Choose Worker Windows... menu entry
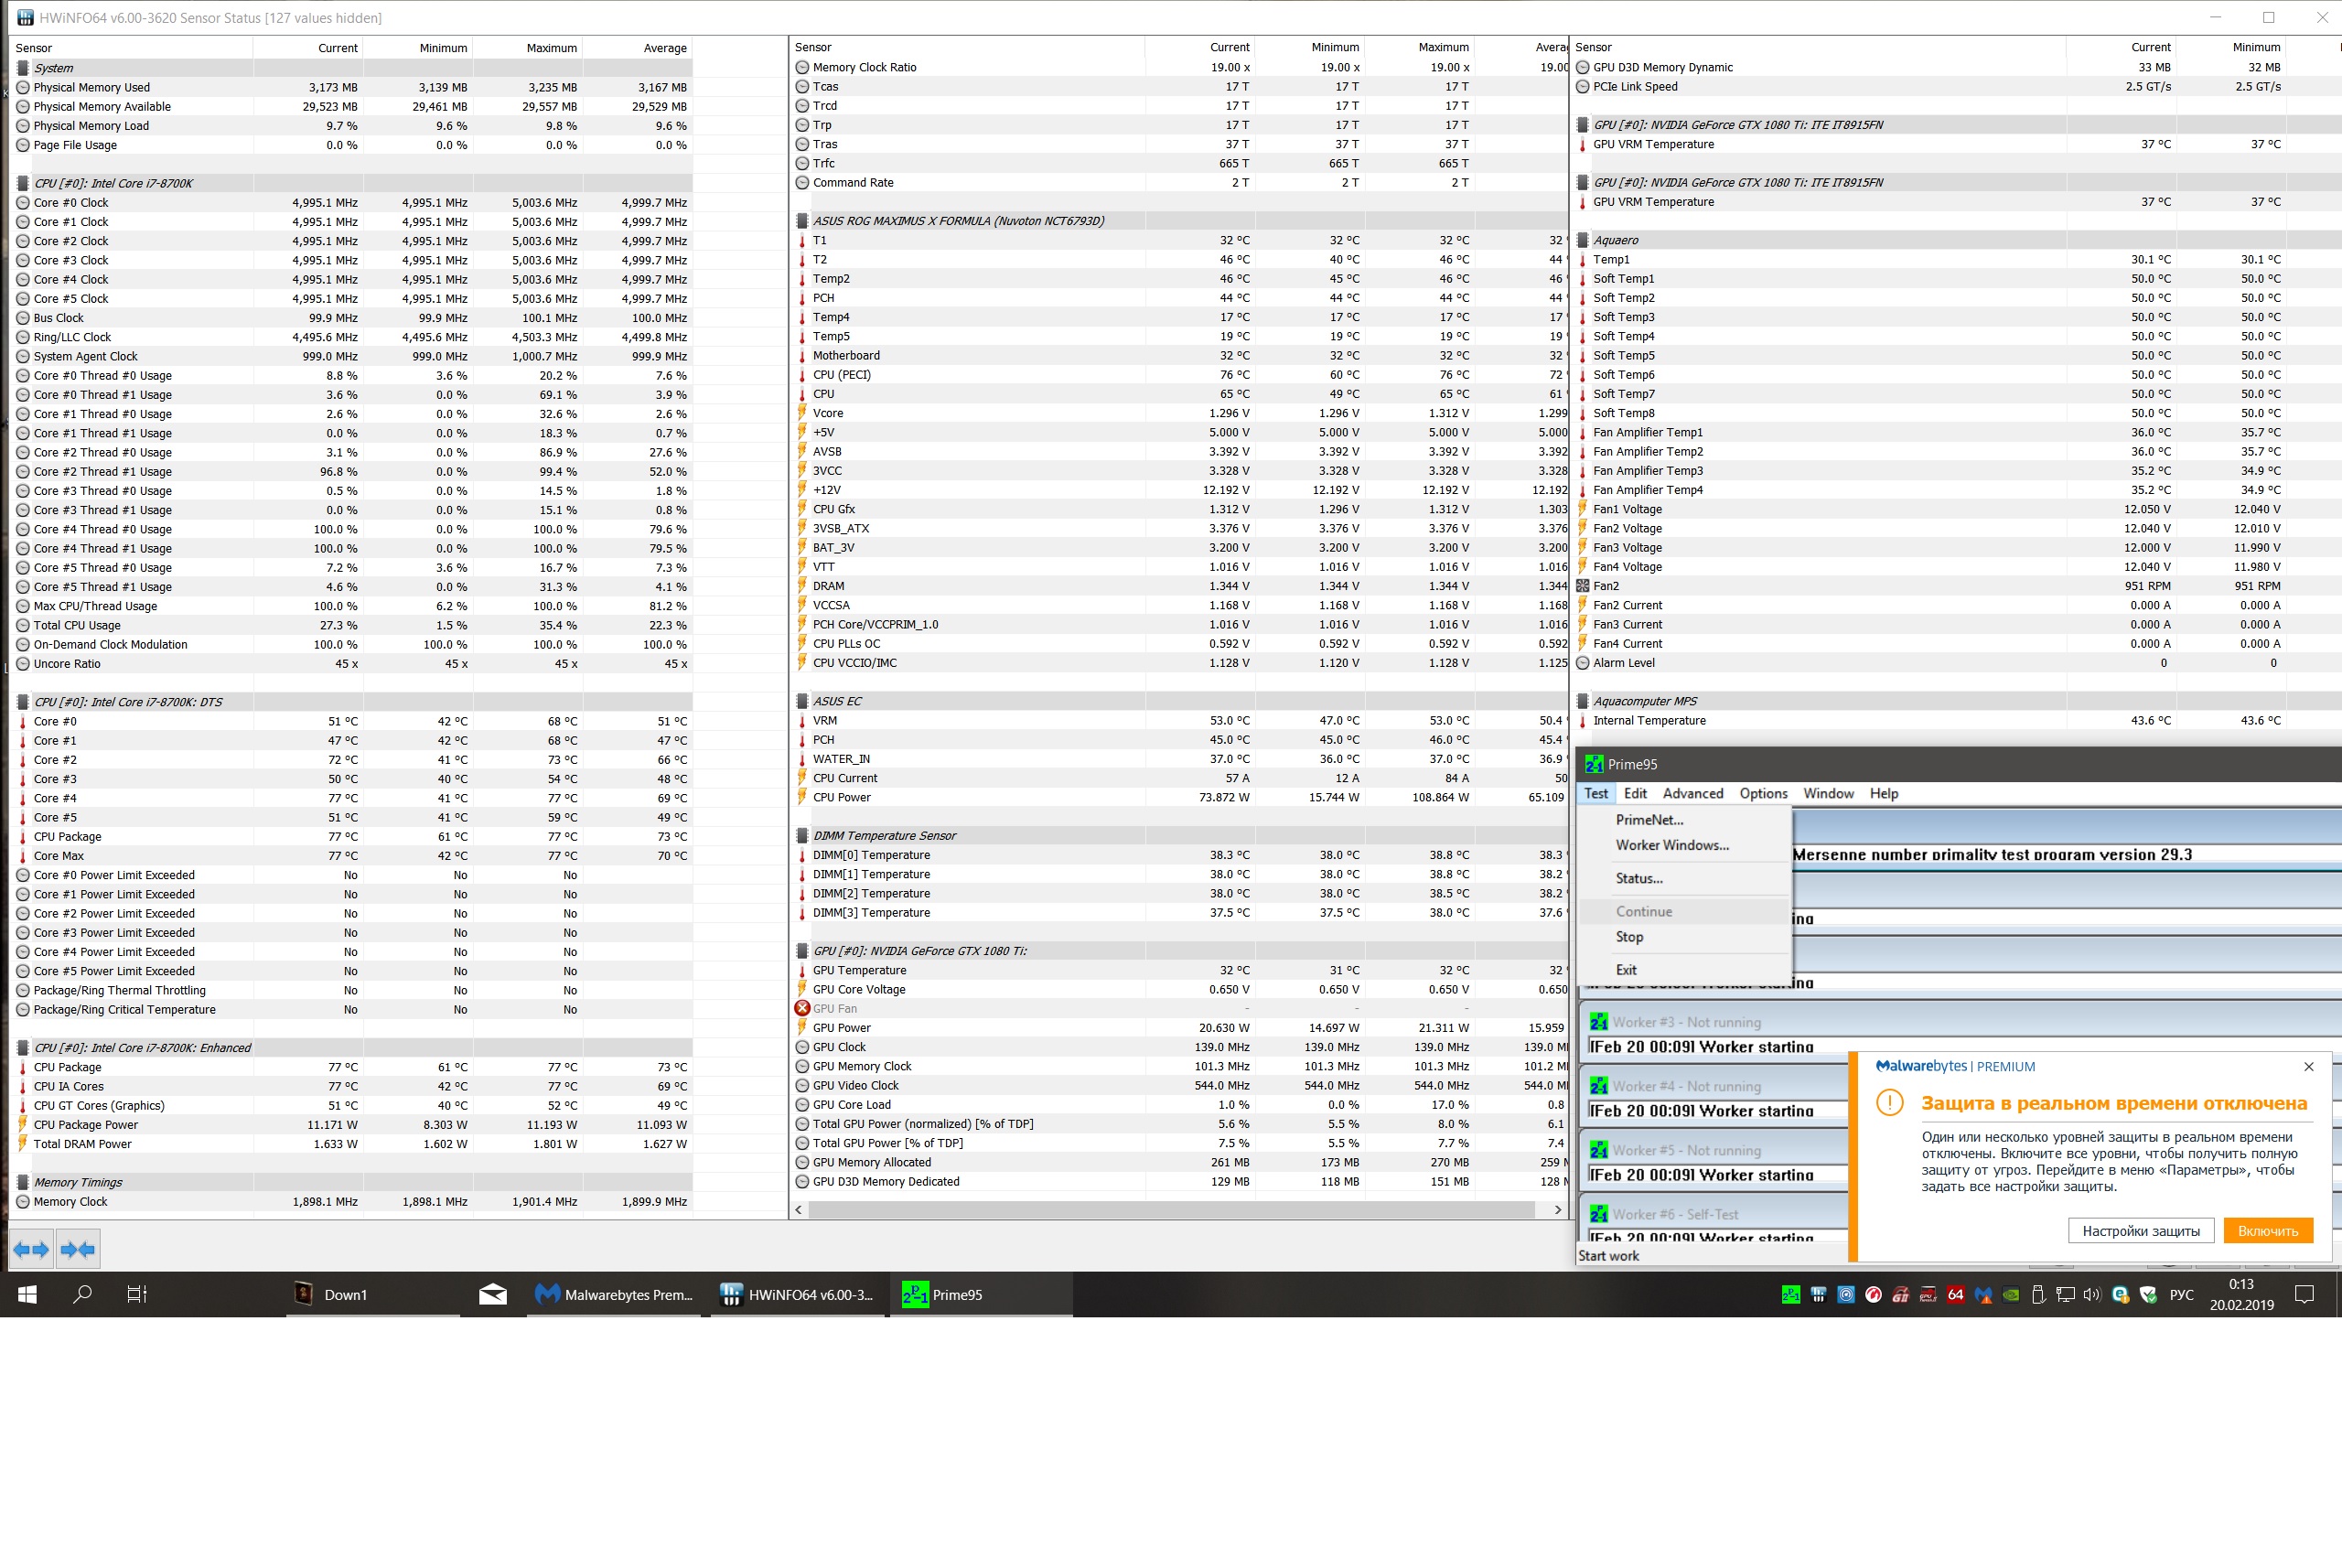 point(1671,845)
